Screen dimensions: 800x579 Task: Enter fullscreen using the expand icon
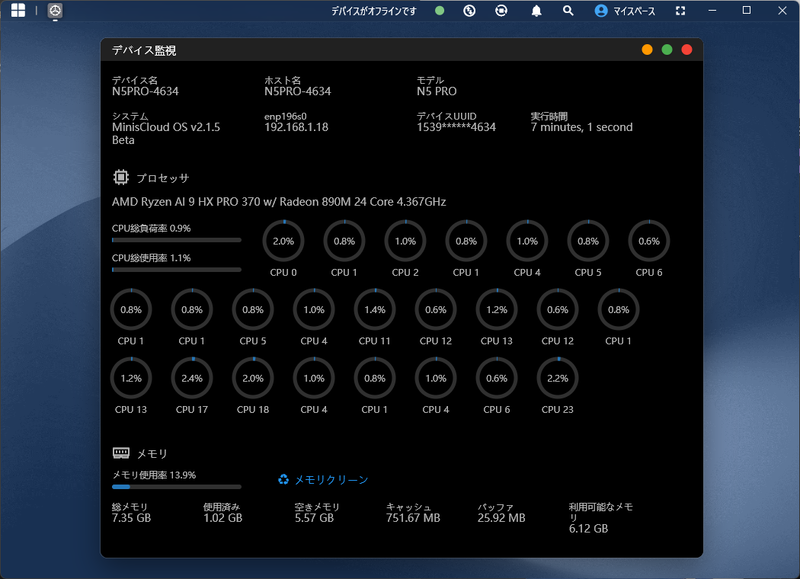click(682, 11)
